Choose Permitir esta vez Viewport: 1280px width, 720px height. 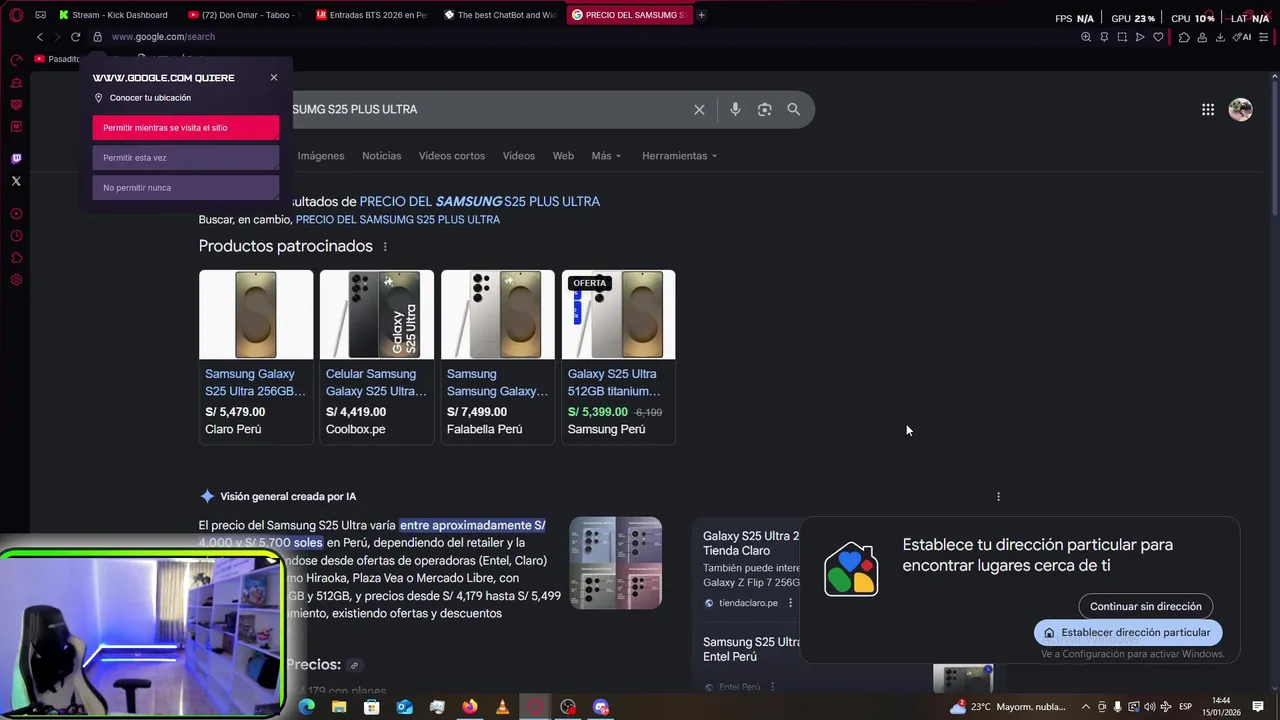[186, 158]
